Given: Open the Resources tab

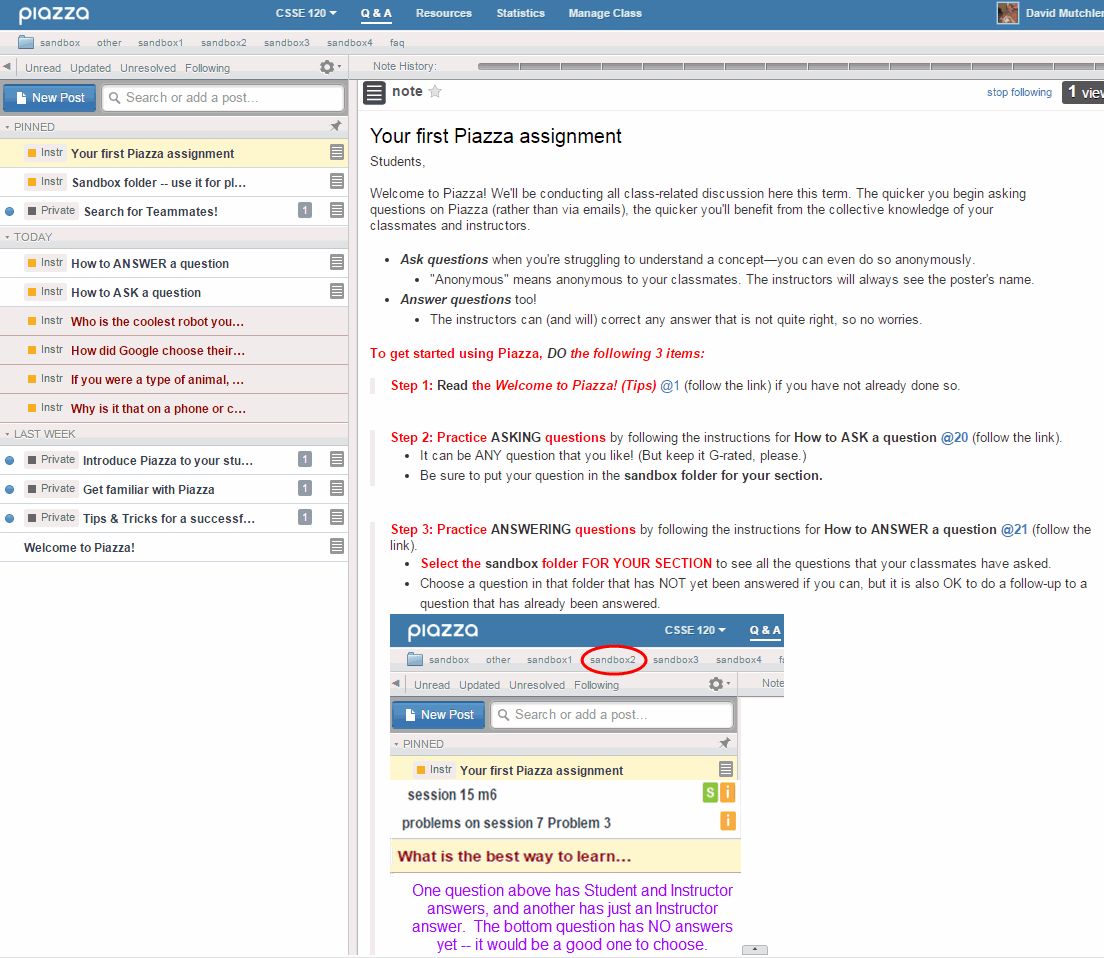Looking at the screenshot, I should pos(444,13).
